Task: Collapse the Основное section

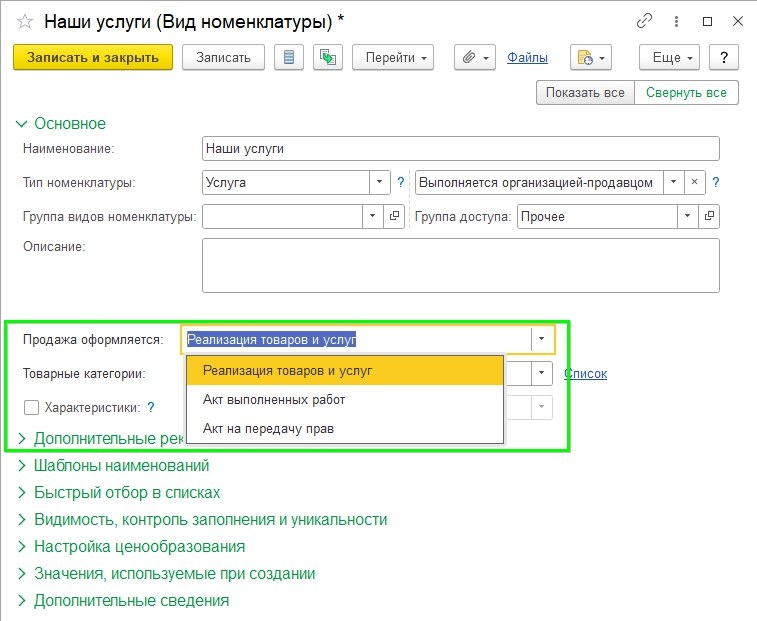Action: (61, 124)
